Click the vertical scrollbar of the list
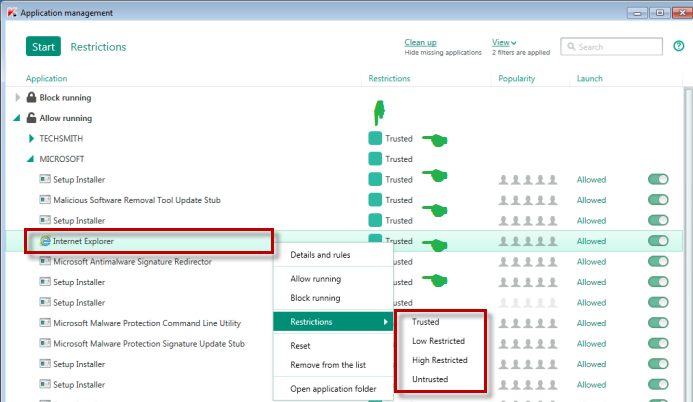 click(x=688, y=244)
